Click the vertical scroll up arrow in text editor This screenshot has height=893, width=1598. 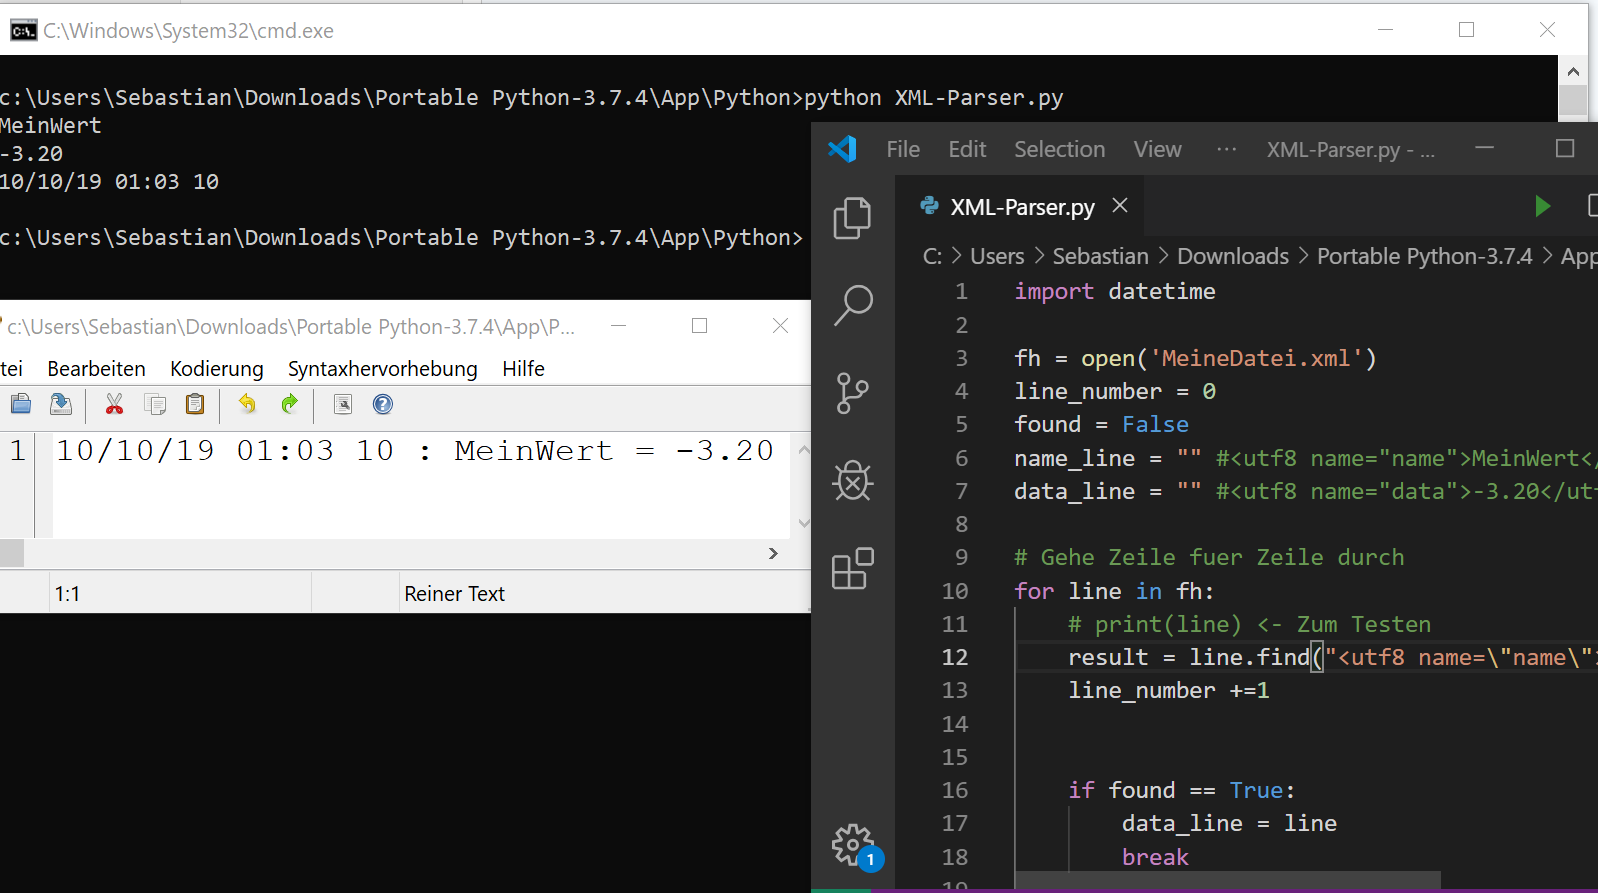[x=803, y=450]
